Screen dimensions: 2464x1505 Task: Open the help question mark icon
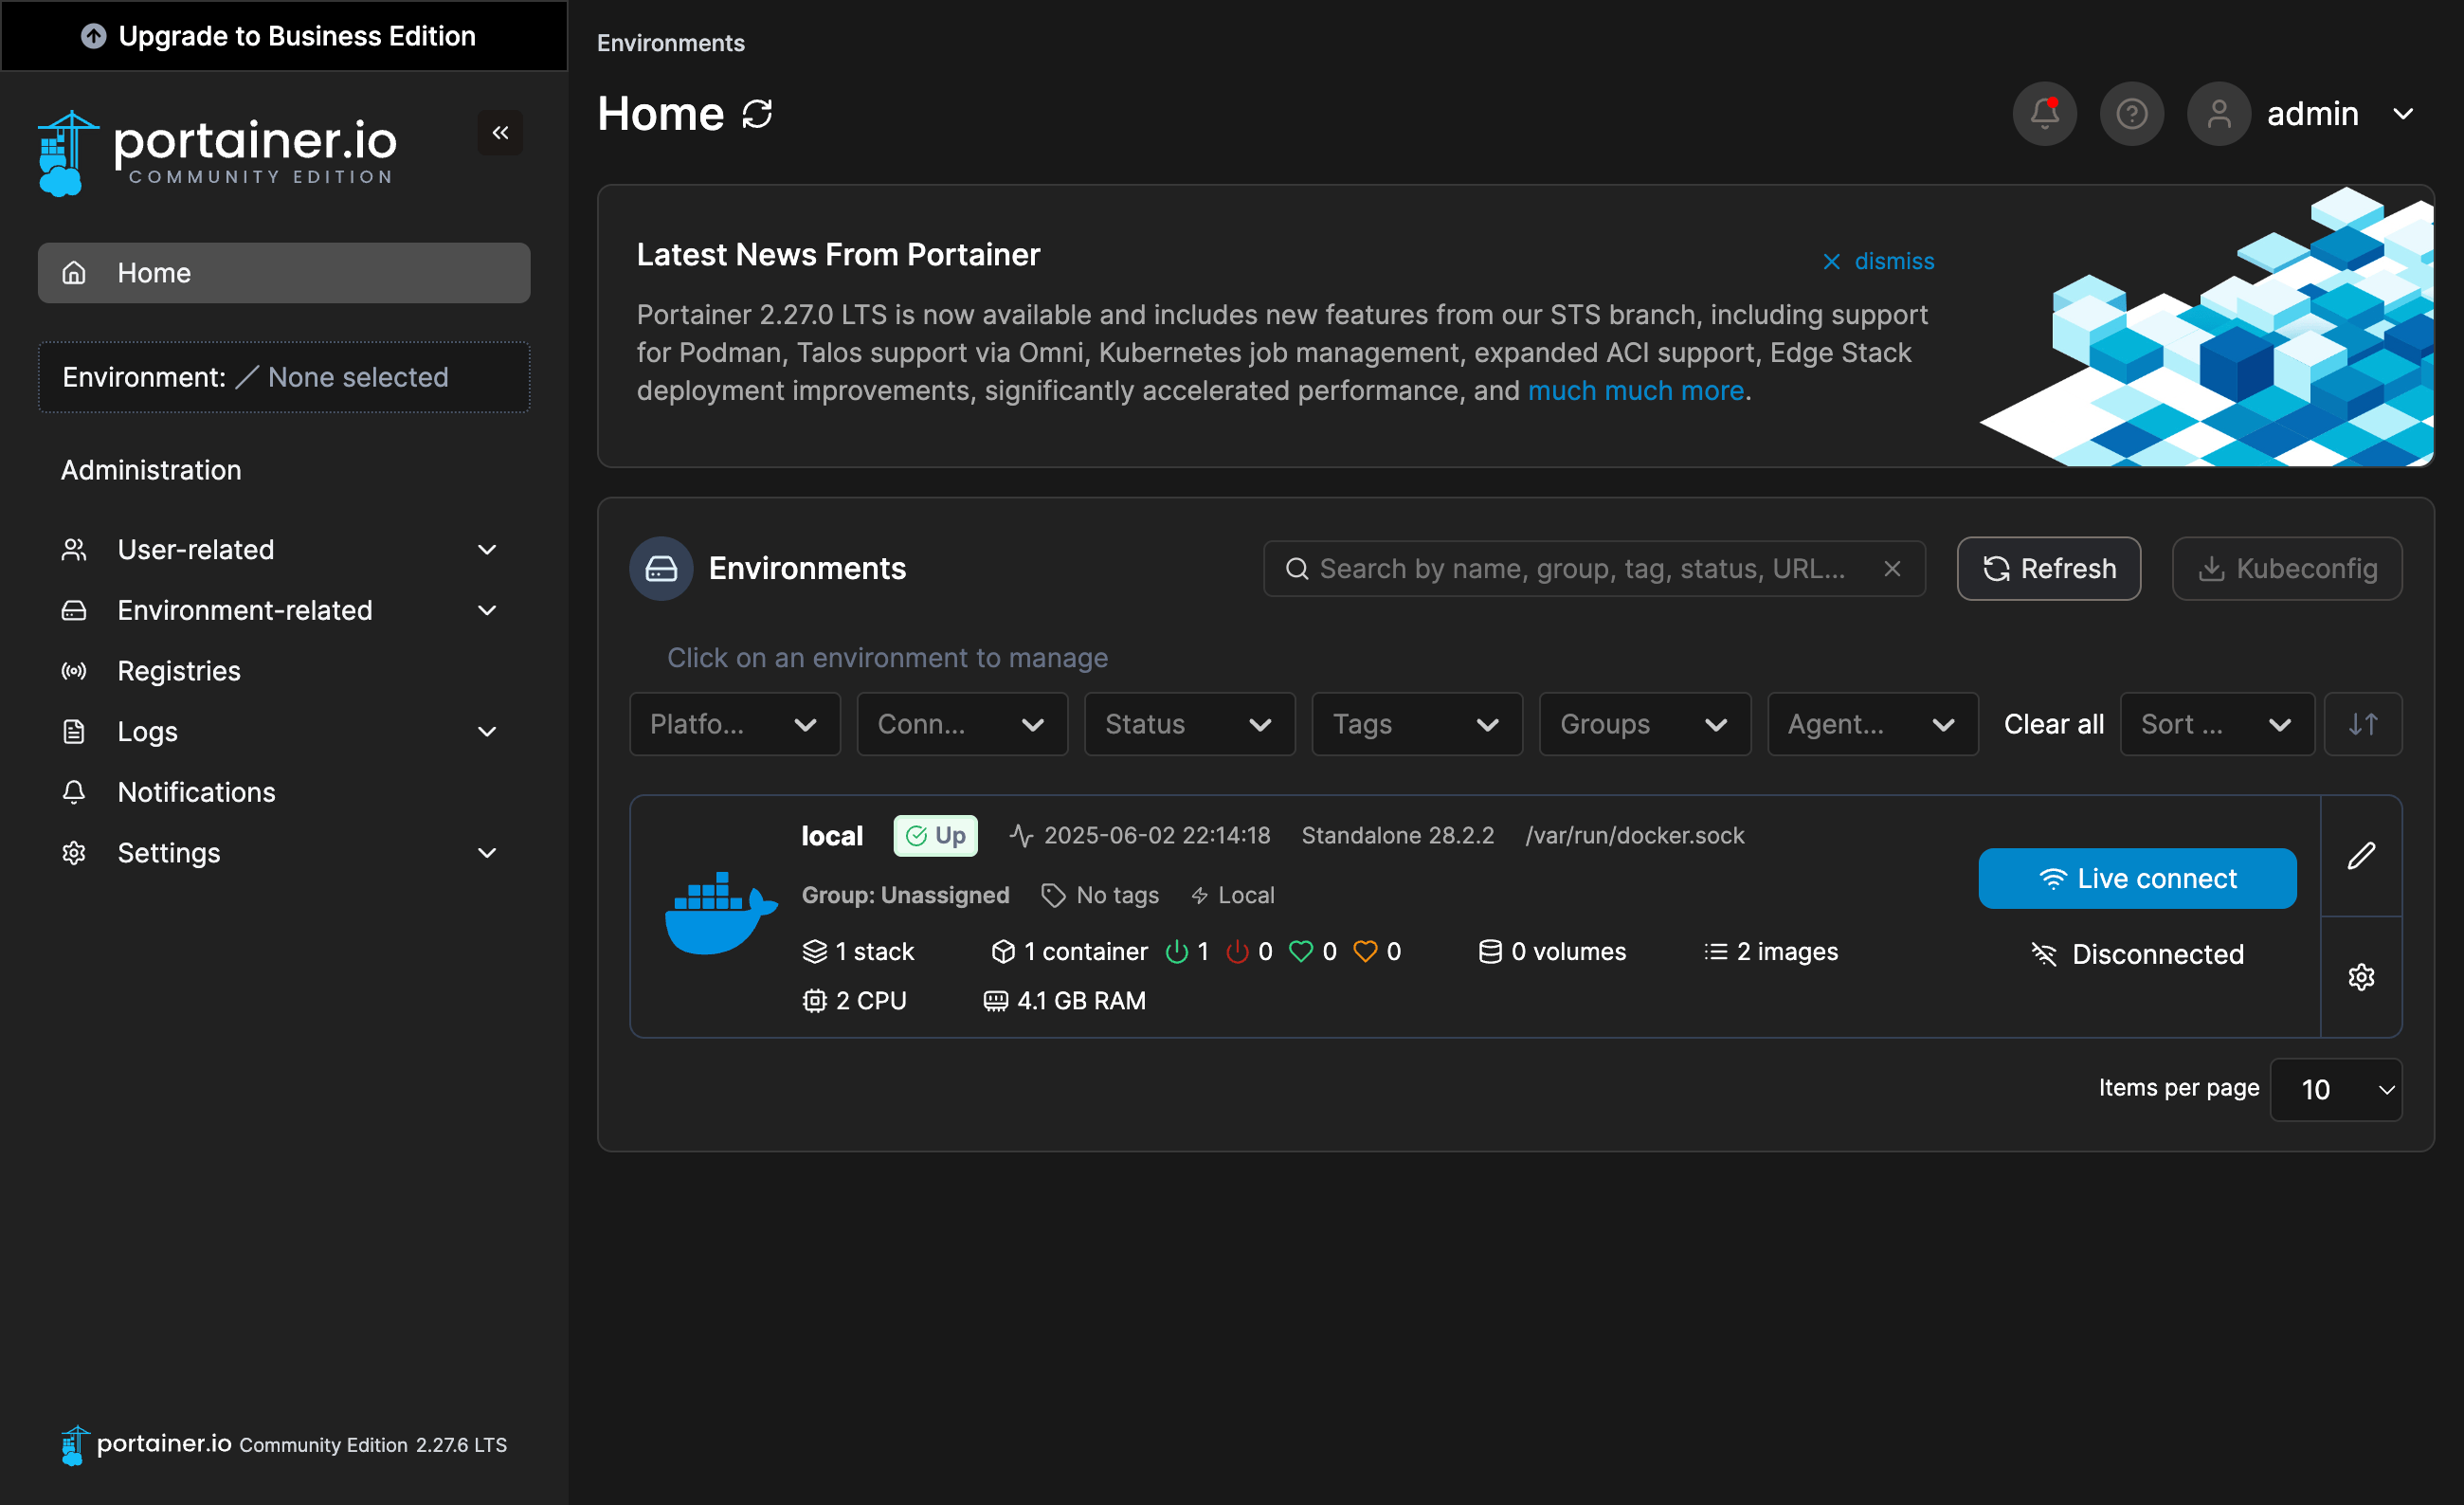pyautogui.click(x=2131, y=114)
